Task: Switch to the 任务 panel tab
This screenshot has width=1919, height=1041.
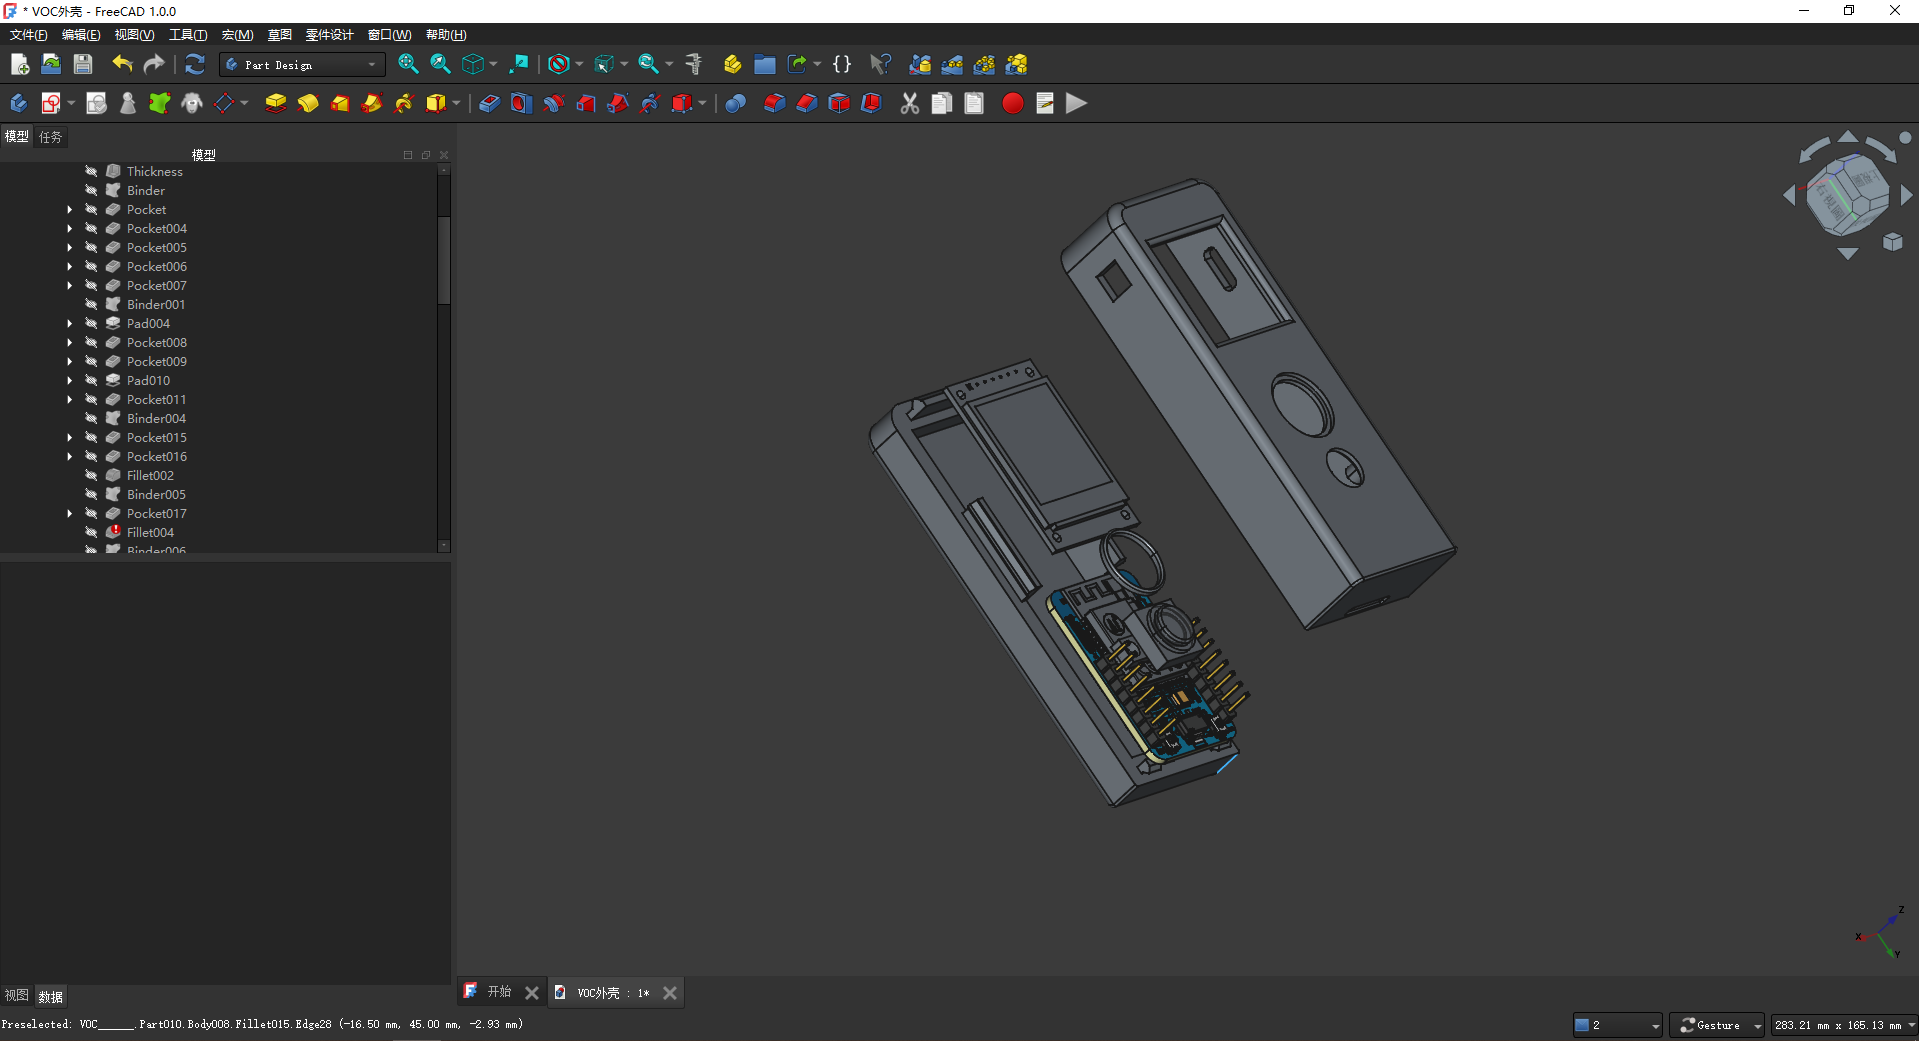Action: [50, 137]
